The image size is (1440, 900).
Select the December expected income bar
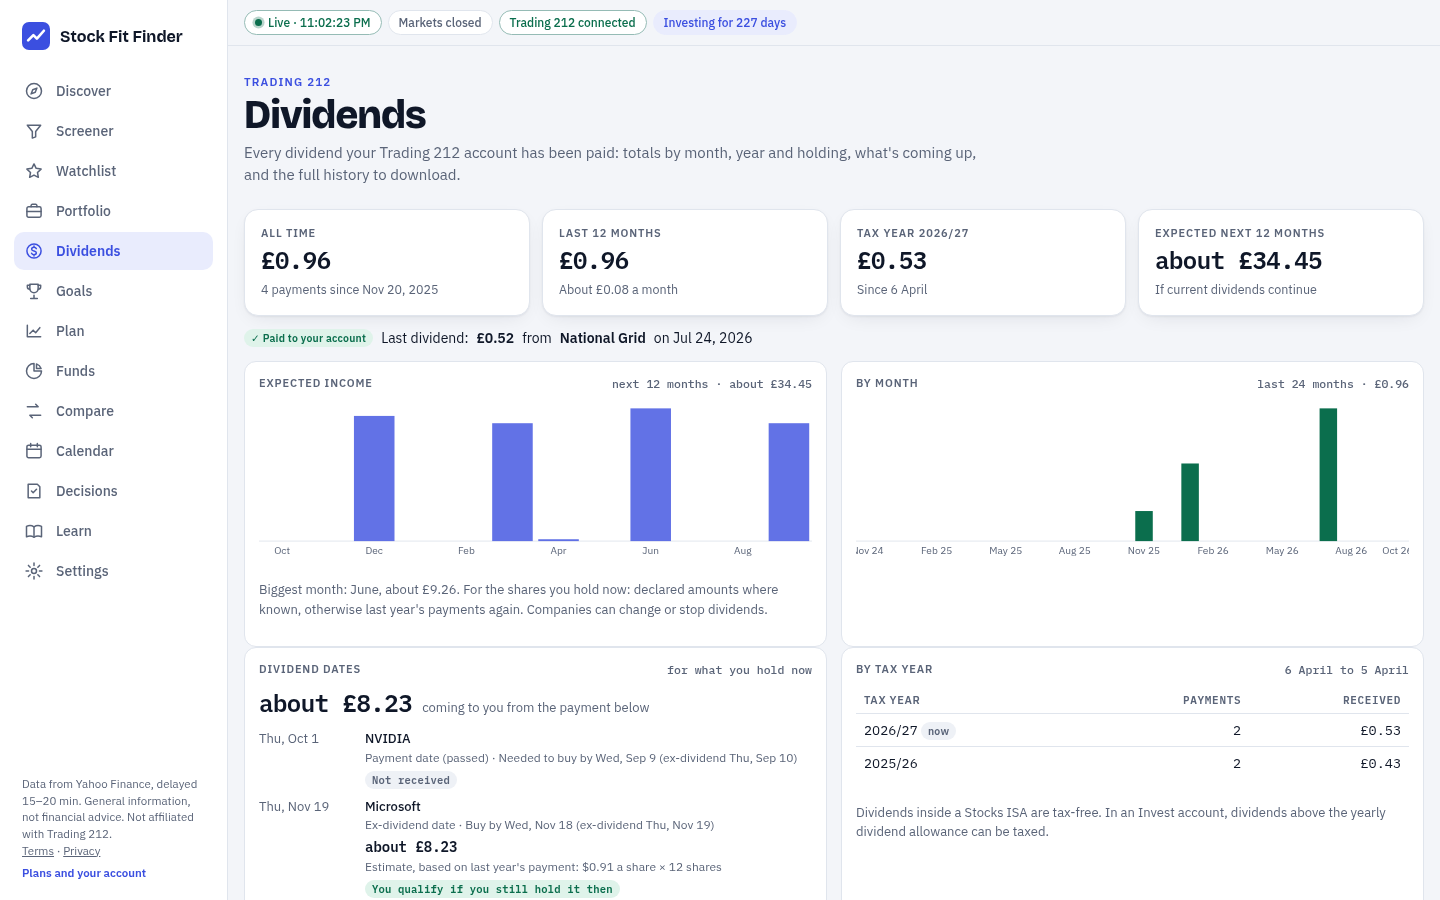374,478
